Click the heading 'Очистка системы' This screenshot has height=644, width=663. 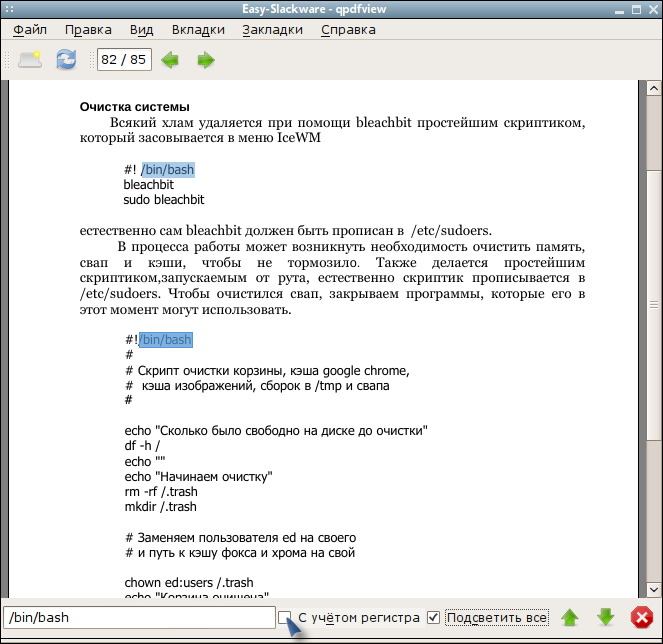click(134, 107)
